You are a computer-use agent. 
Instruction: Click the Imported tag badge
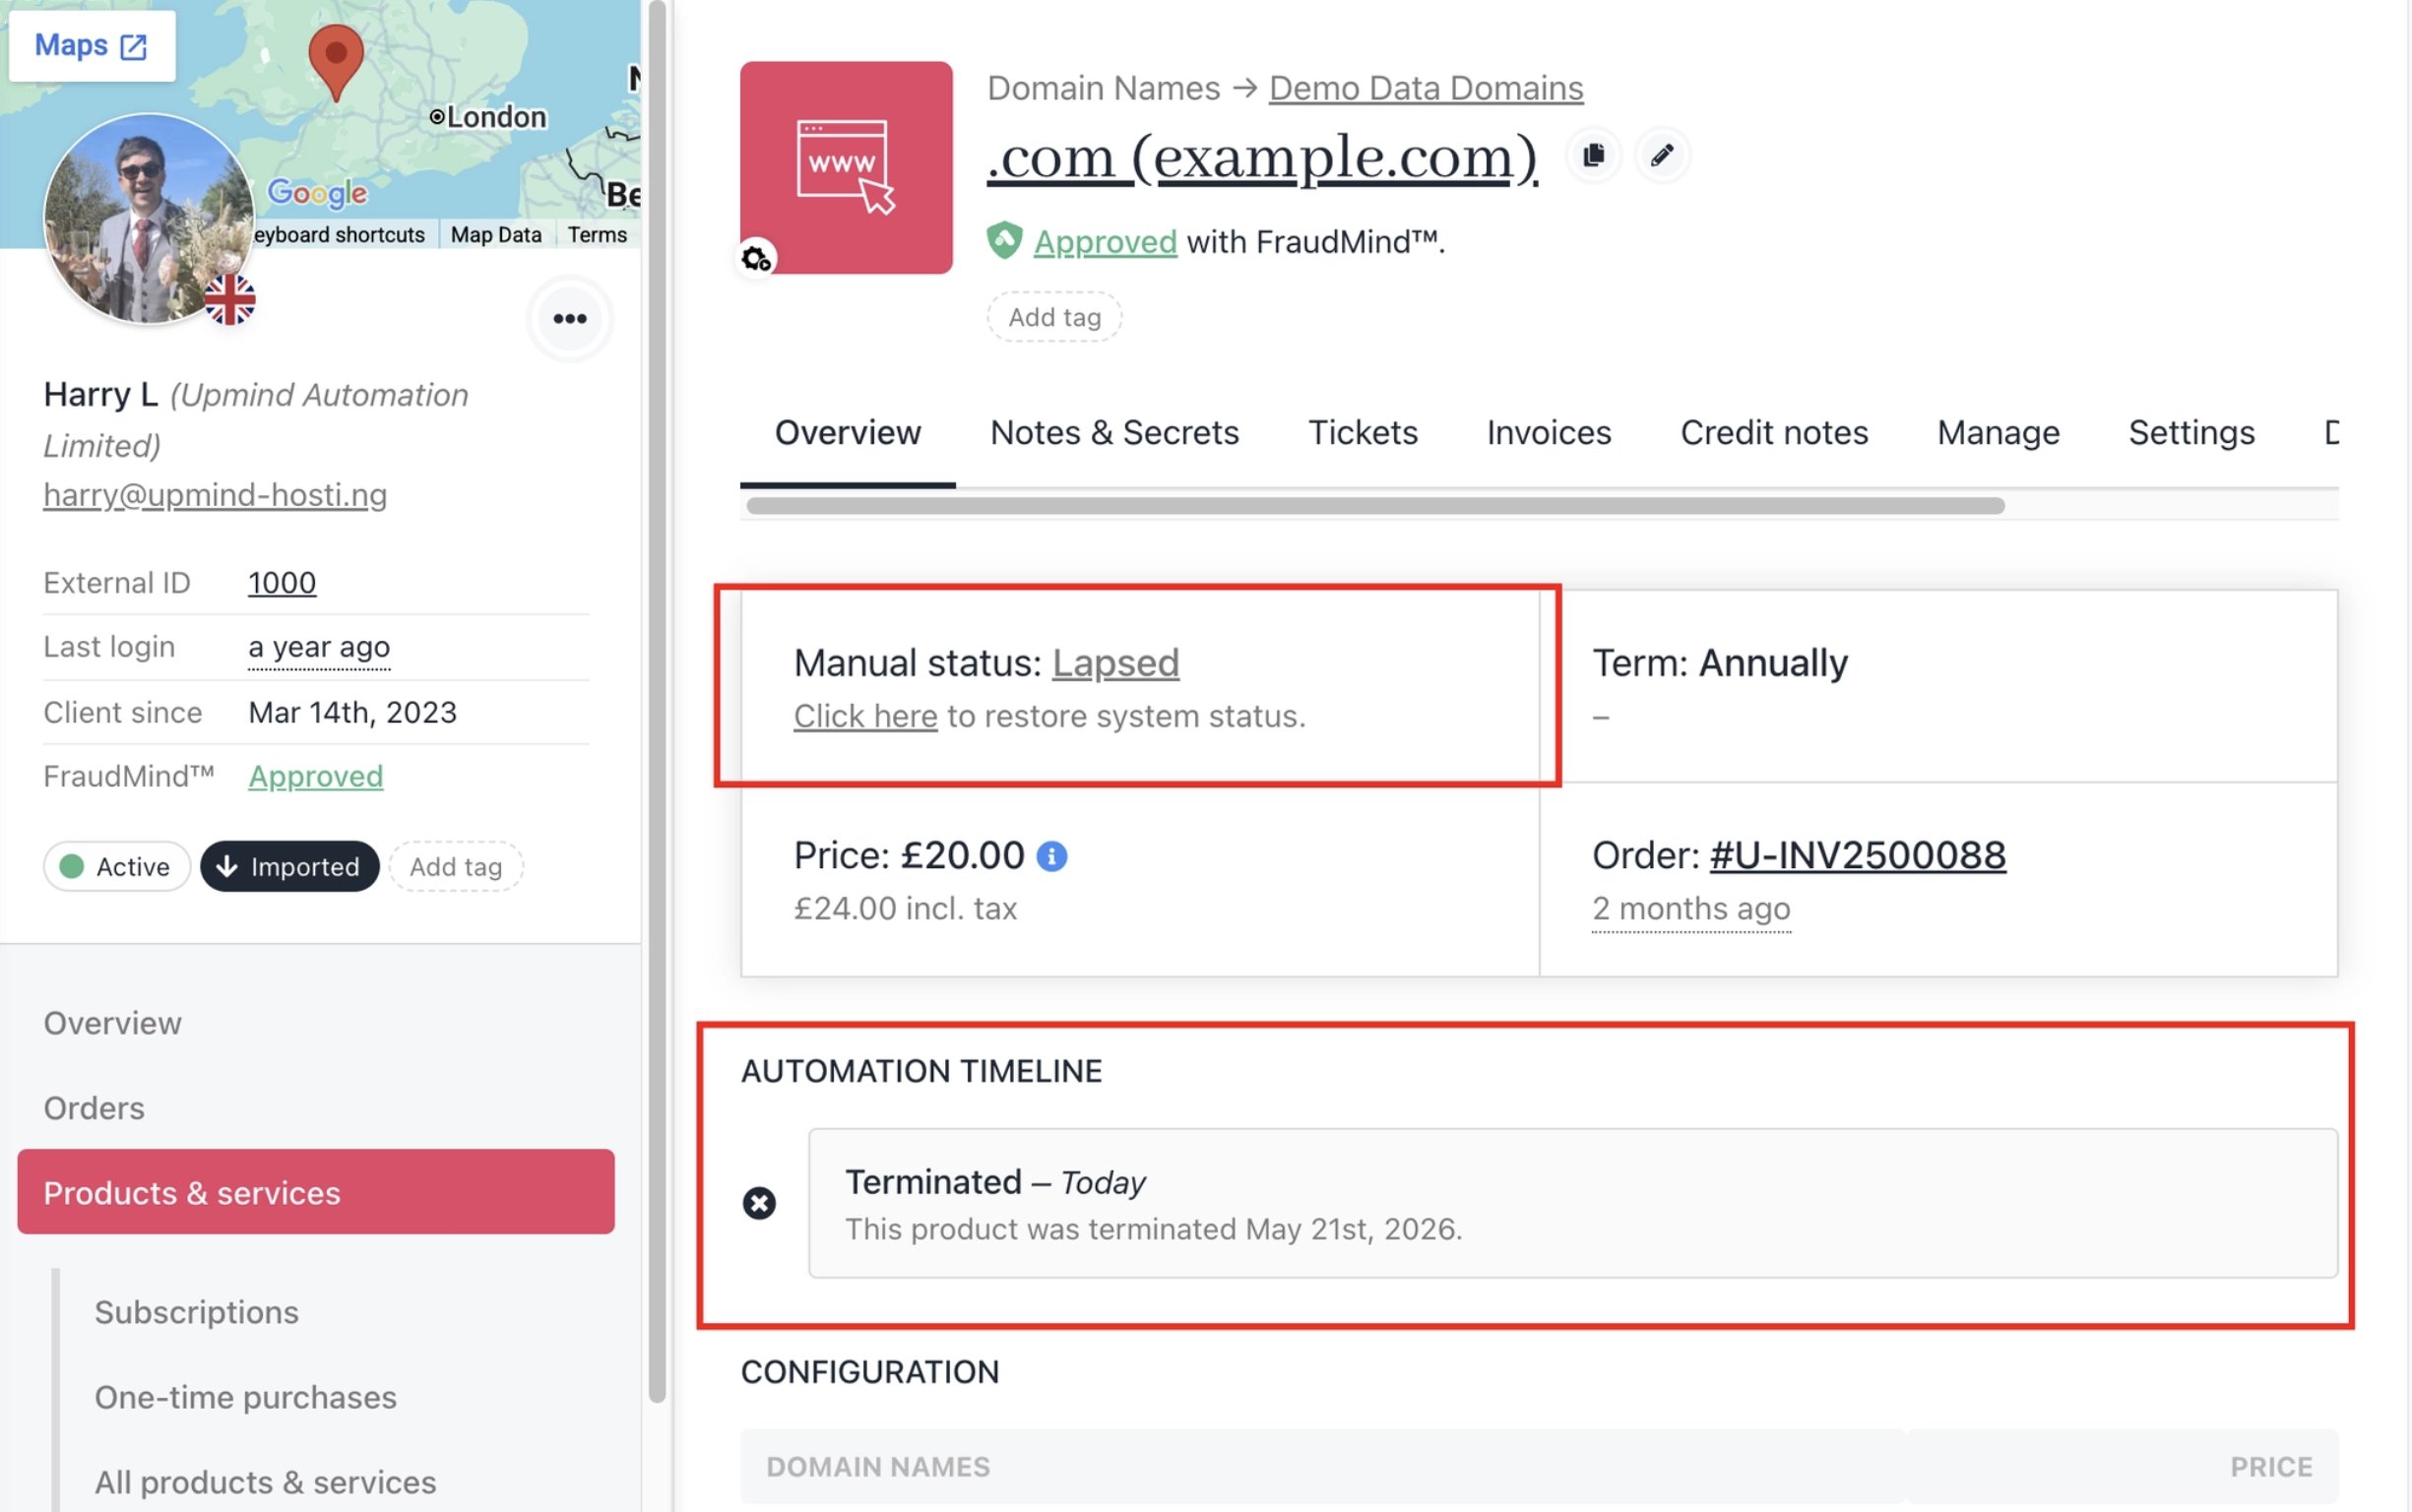point(289,866)
